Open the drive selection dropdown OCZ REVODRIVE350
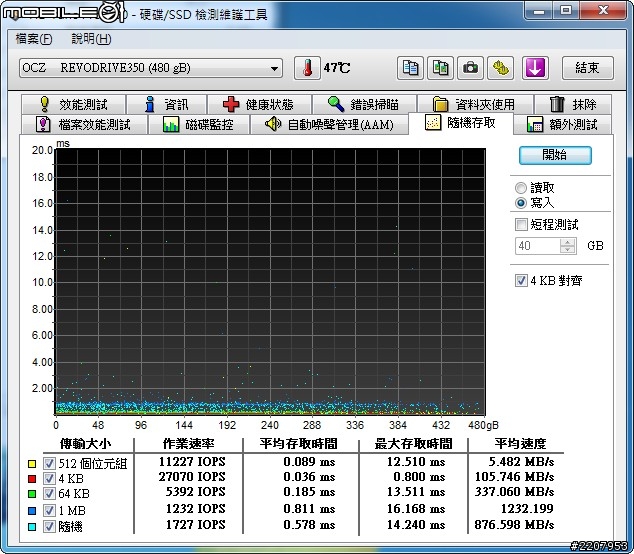The image size is (634, 554). [150, 68]
